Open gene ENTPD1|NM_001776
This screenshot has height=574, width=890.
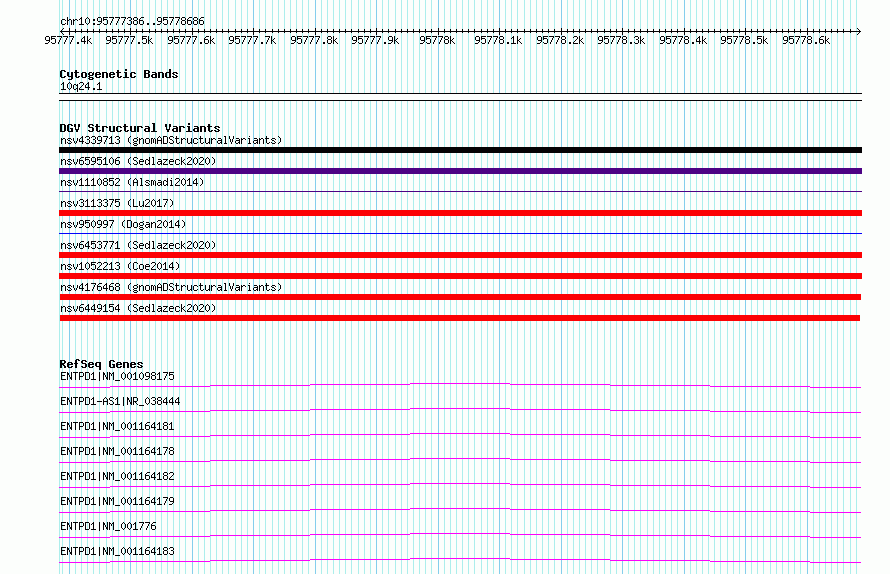(108, 526)
